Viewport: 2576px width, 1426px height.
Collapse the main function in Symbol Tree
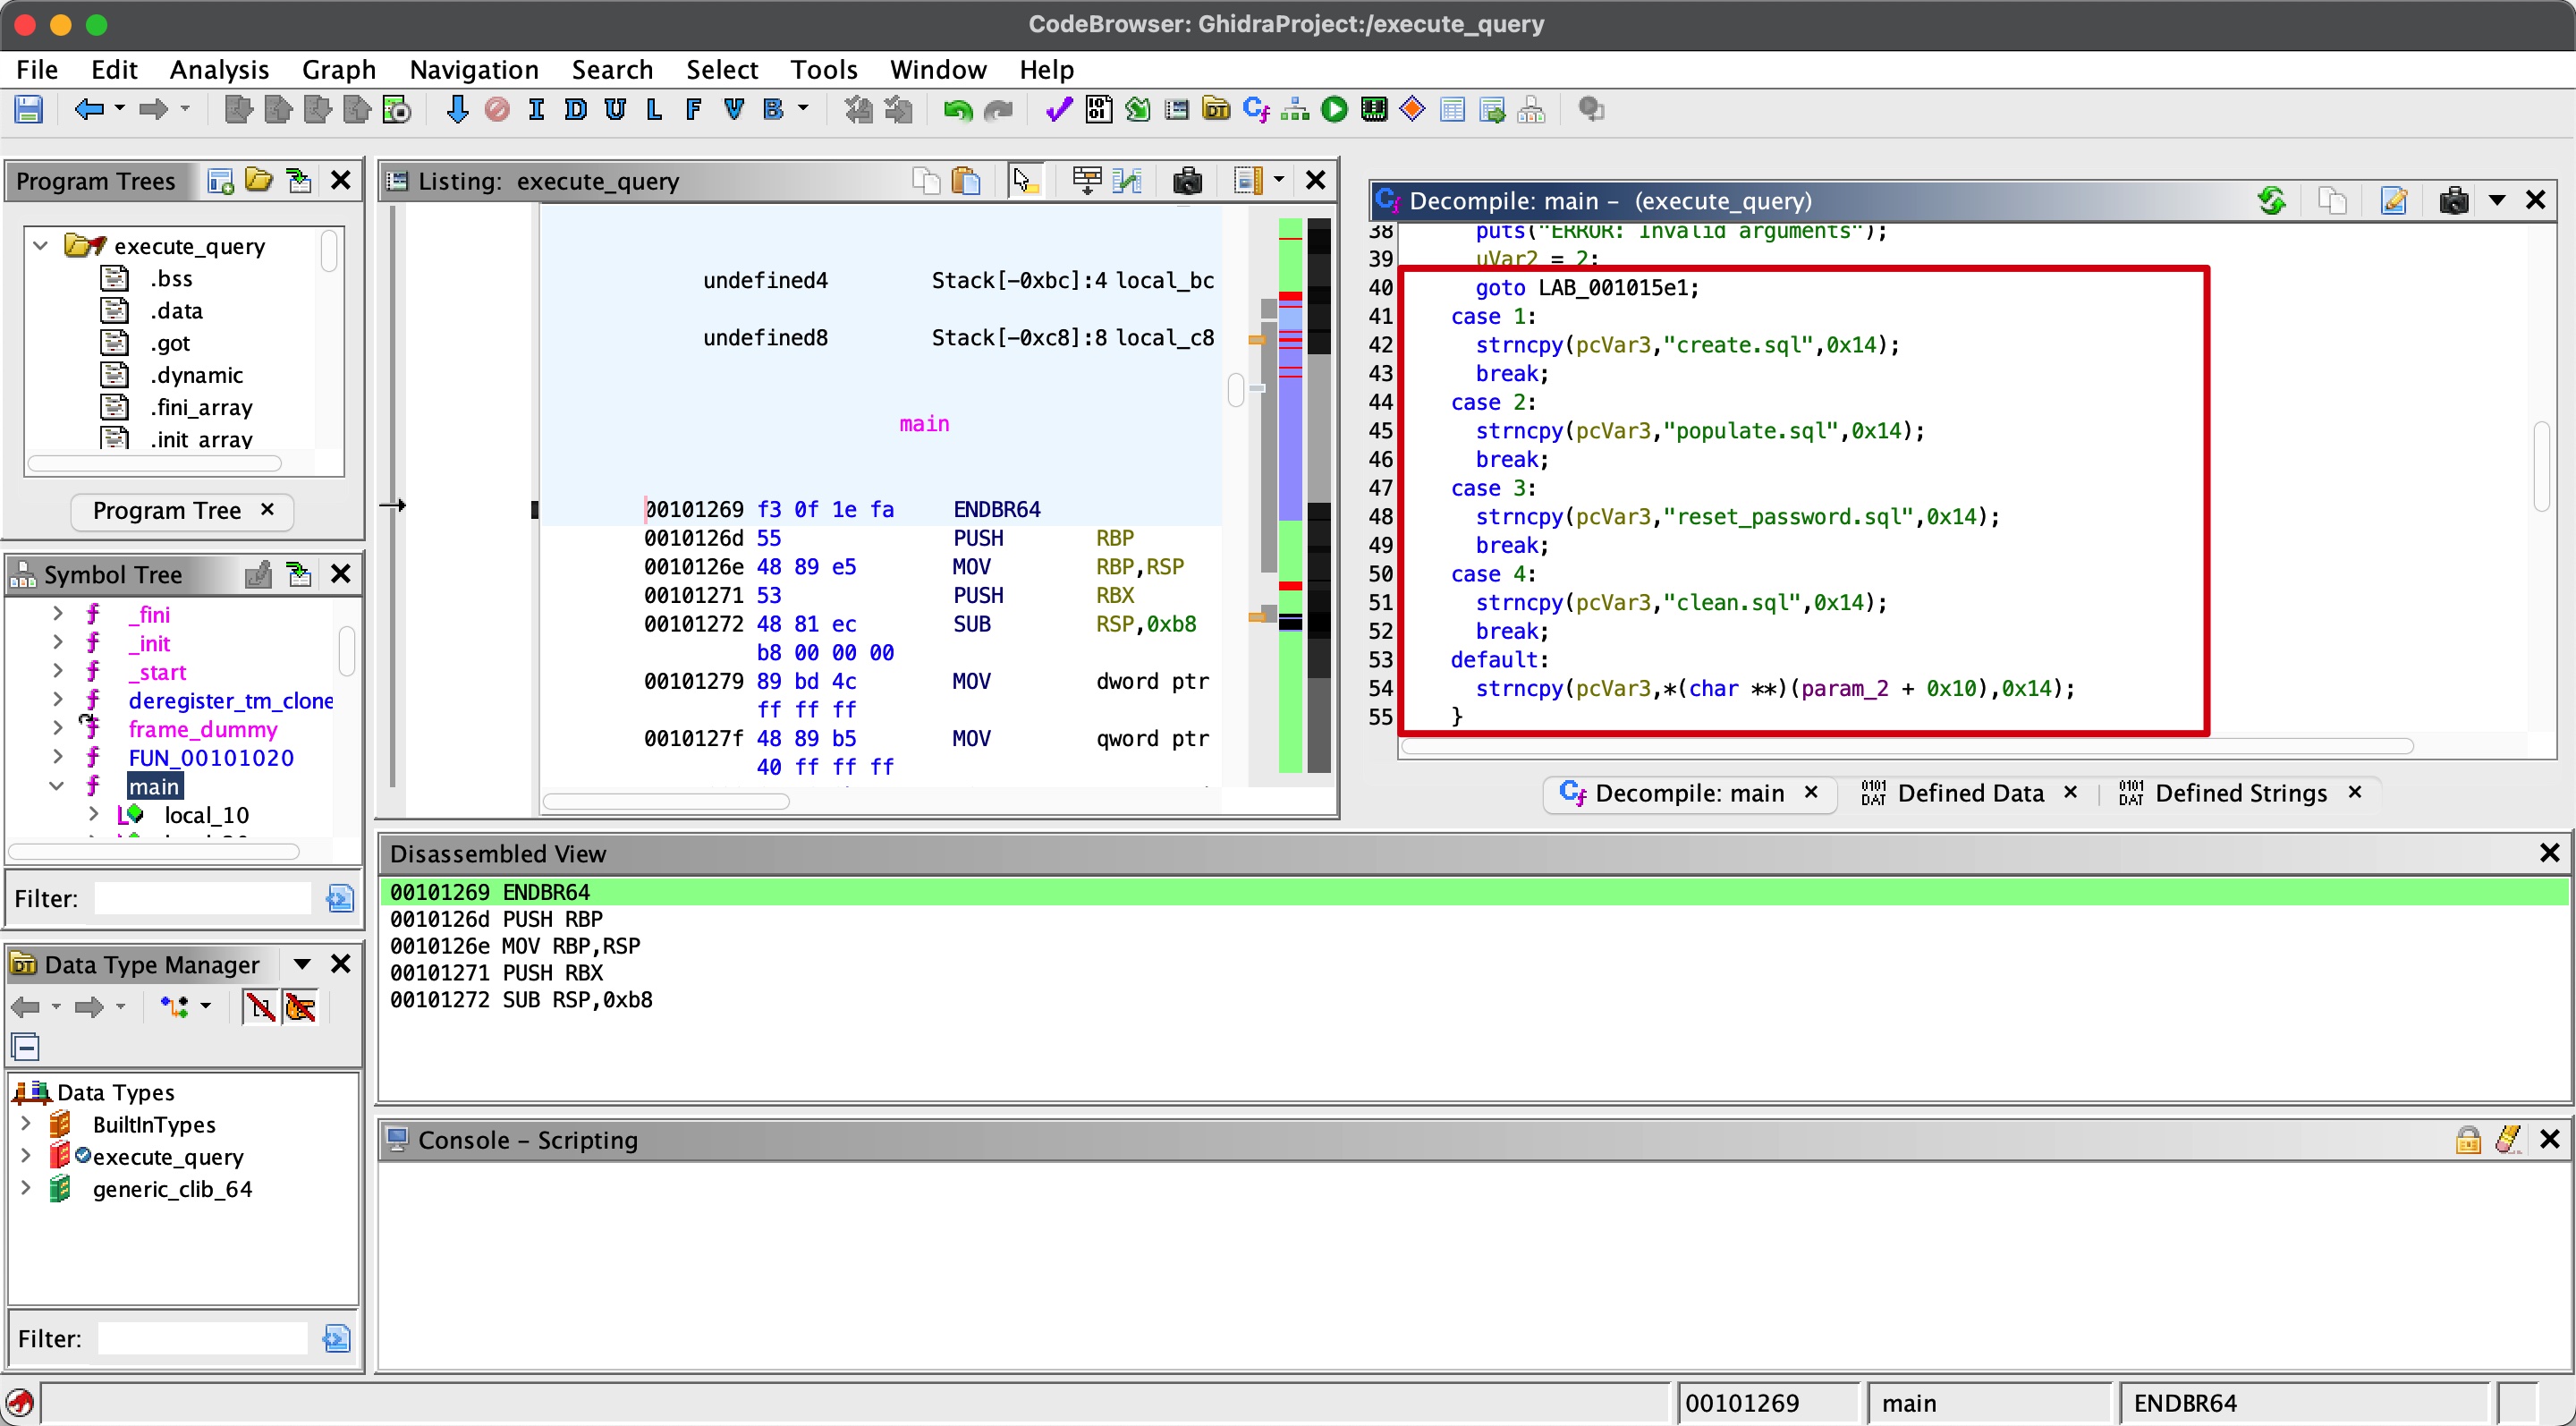[x=56, y=786]
